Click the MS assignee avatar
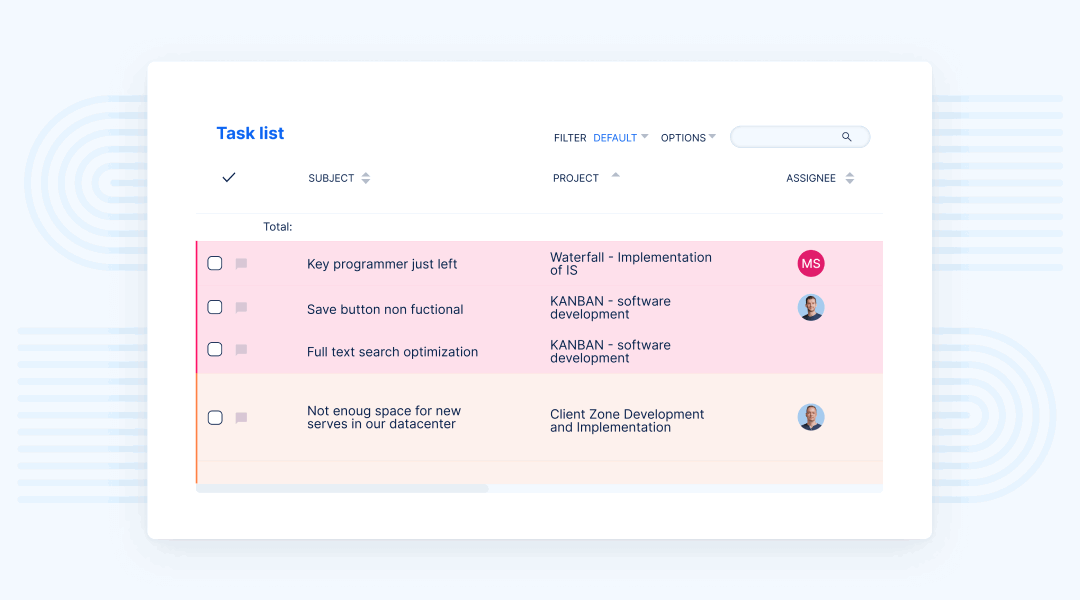The width and height of the screenshot is (1081, 601). point(810,264)
